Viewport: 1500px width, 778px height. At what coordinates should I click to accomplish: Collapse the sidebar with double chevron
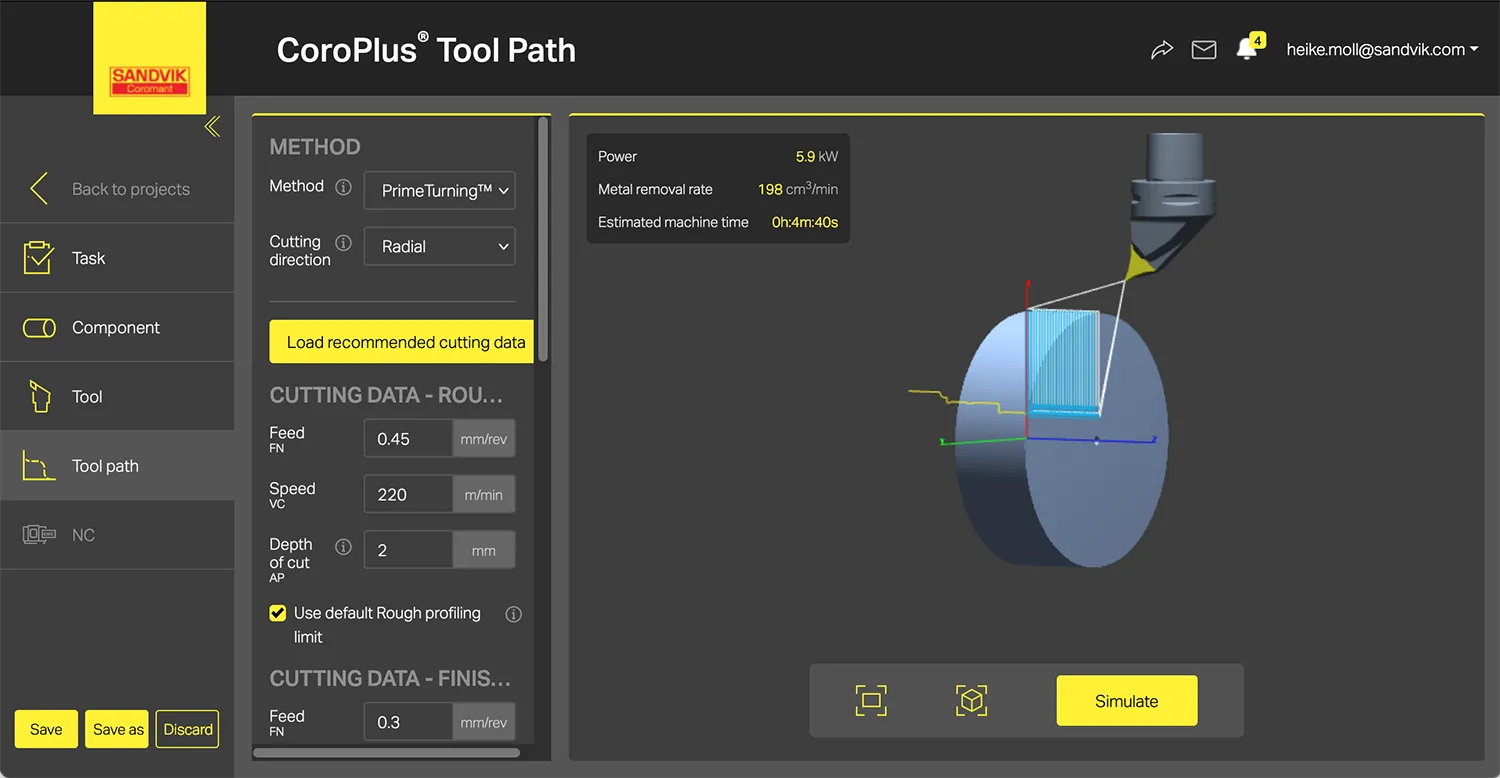212,127
